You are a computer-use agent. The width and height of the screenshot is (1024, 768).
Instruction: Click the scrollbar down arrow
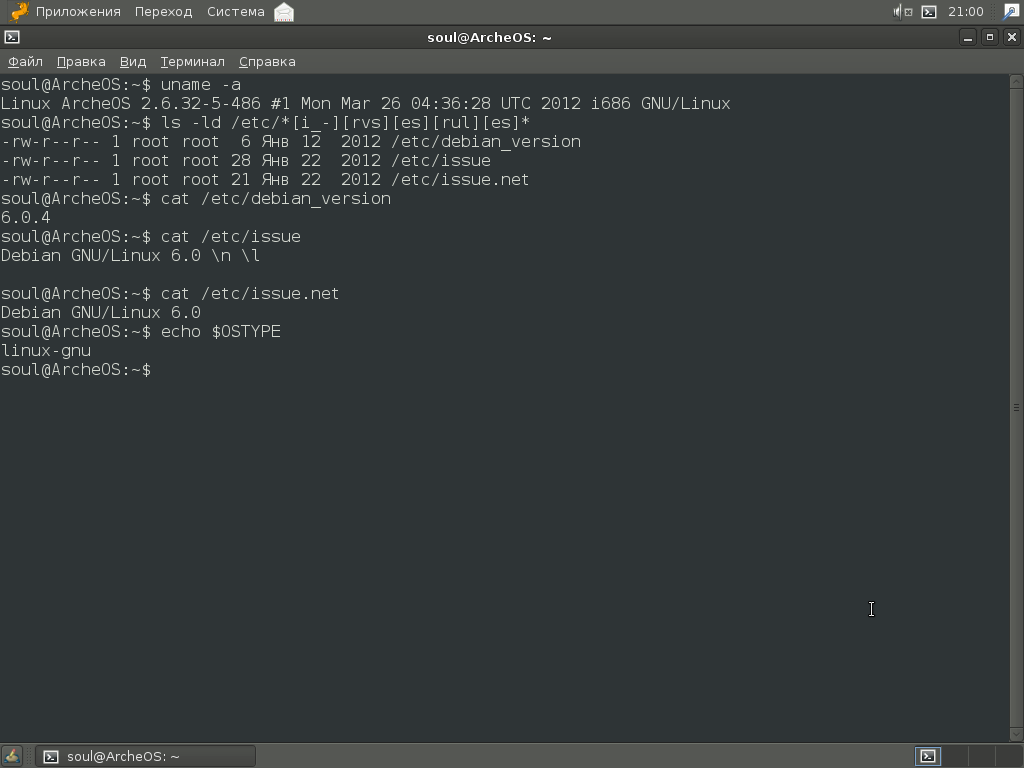point(1016,735)
